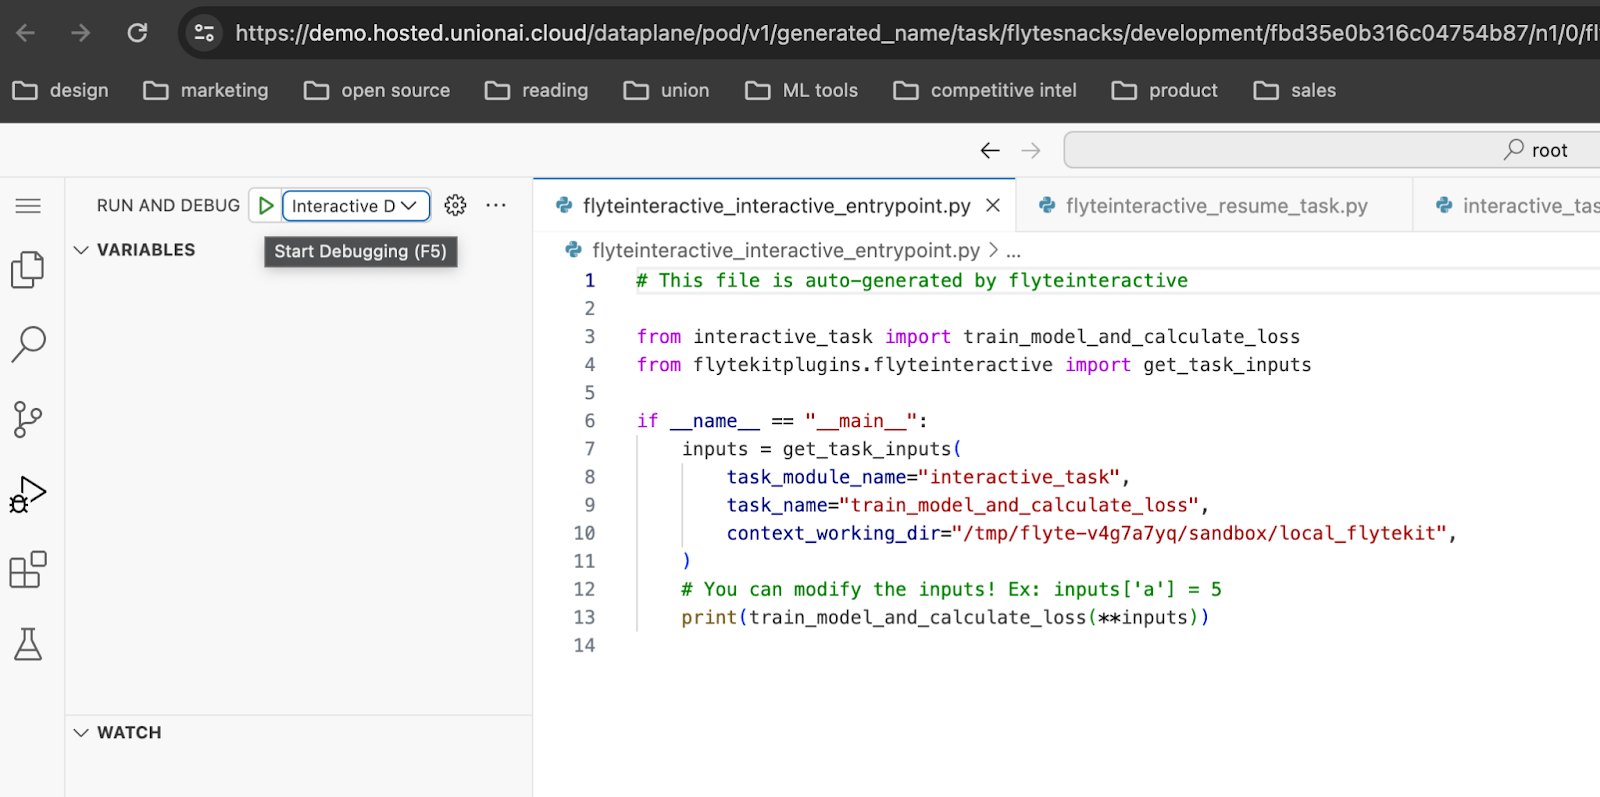This screenshot has width=1600, height=797.
Task: Open the design bookmarks folder
Action: click(x=60, y=90)
